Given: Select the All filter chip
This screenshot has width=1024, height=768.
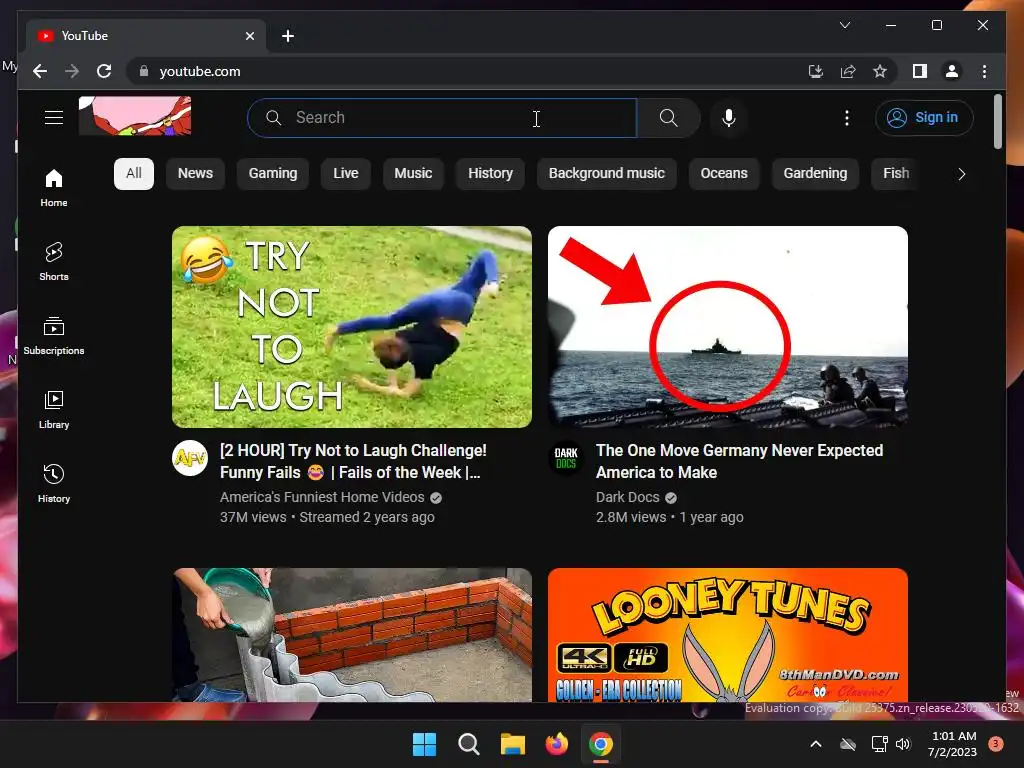Looking at the screenshot, I should click(134, 174).
